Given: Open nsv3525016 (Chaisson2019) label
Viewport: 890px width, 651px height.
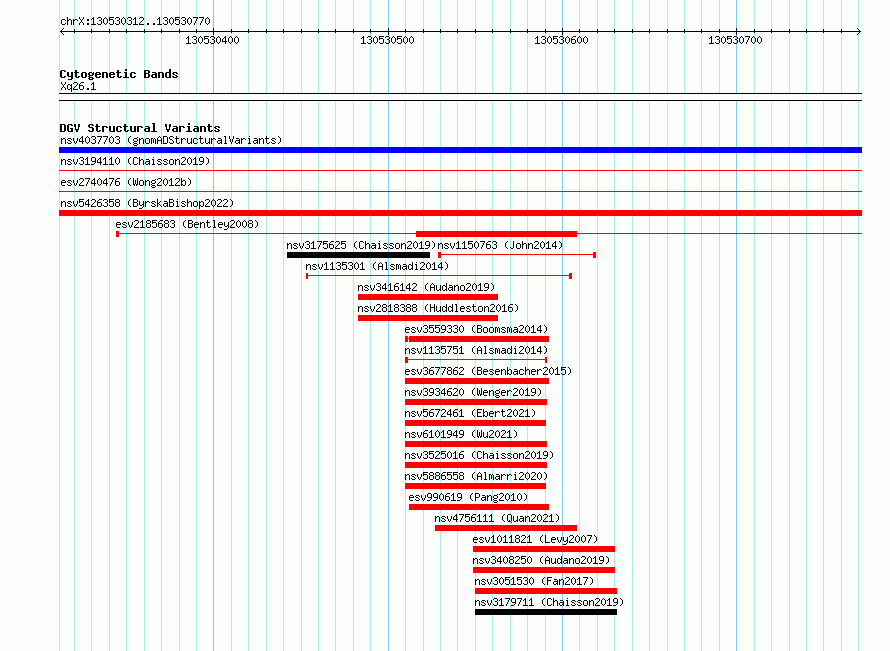Looking at the screenshot, I should click(x=479, y=455).
